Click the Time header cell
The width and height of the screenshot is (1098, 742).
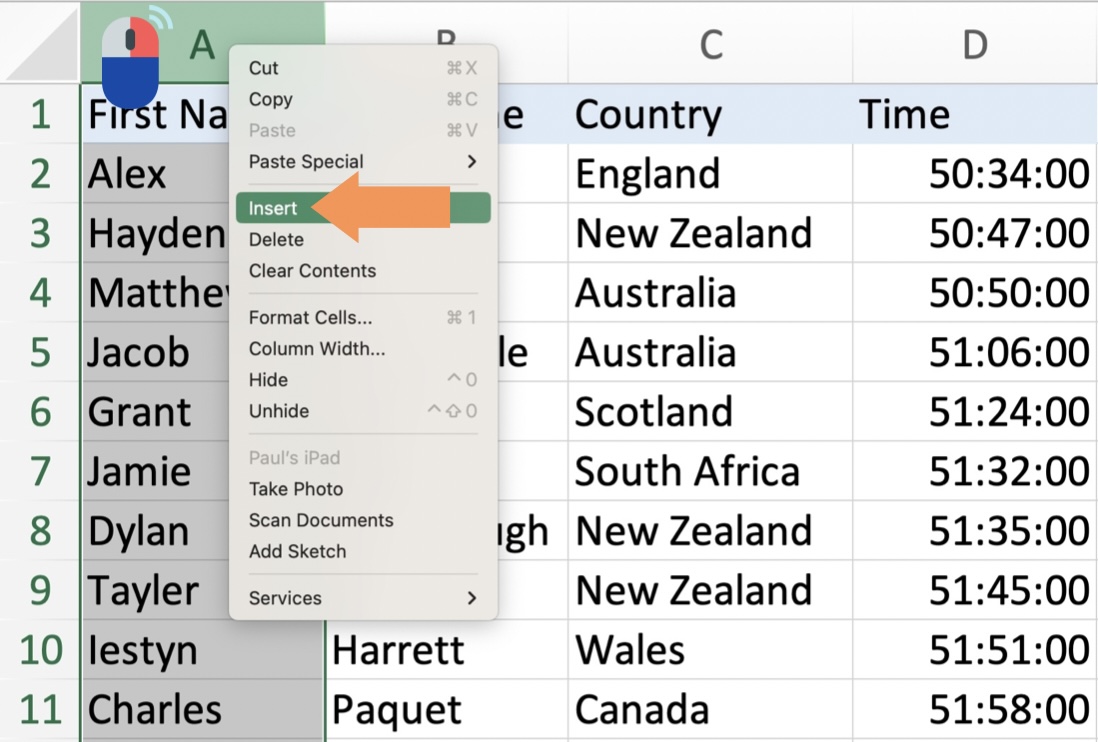pyautogui.click(x=975, y=114)
